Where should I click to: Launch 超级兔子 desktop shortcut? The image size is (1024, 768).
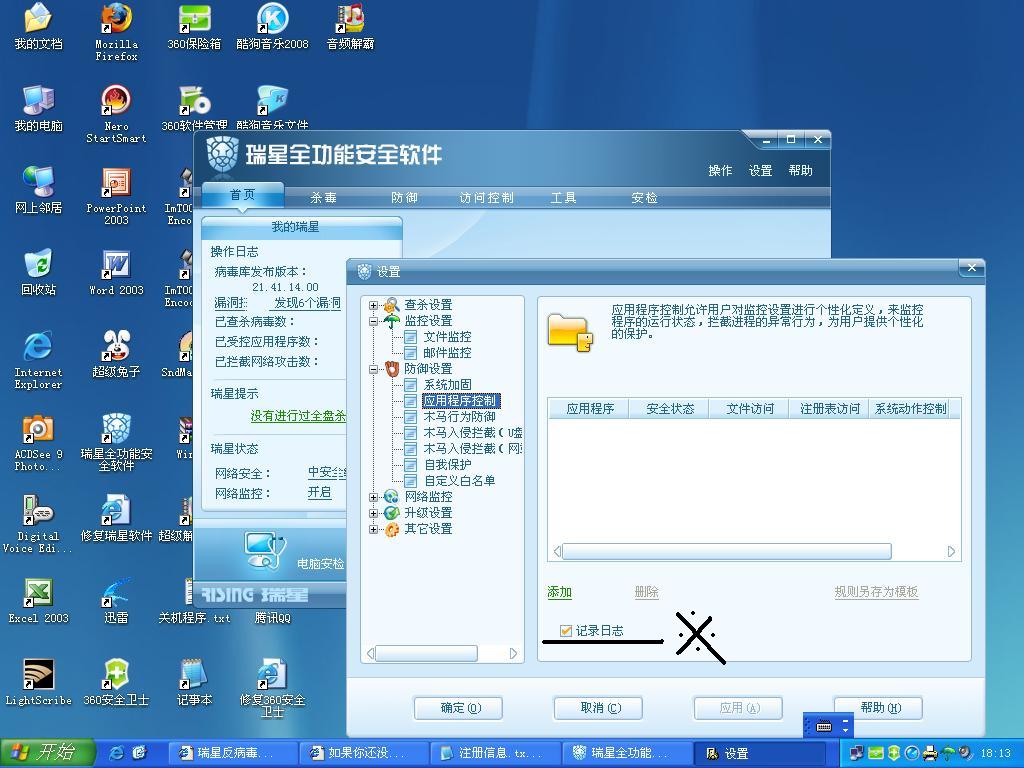coord(116,355)
